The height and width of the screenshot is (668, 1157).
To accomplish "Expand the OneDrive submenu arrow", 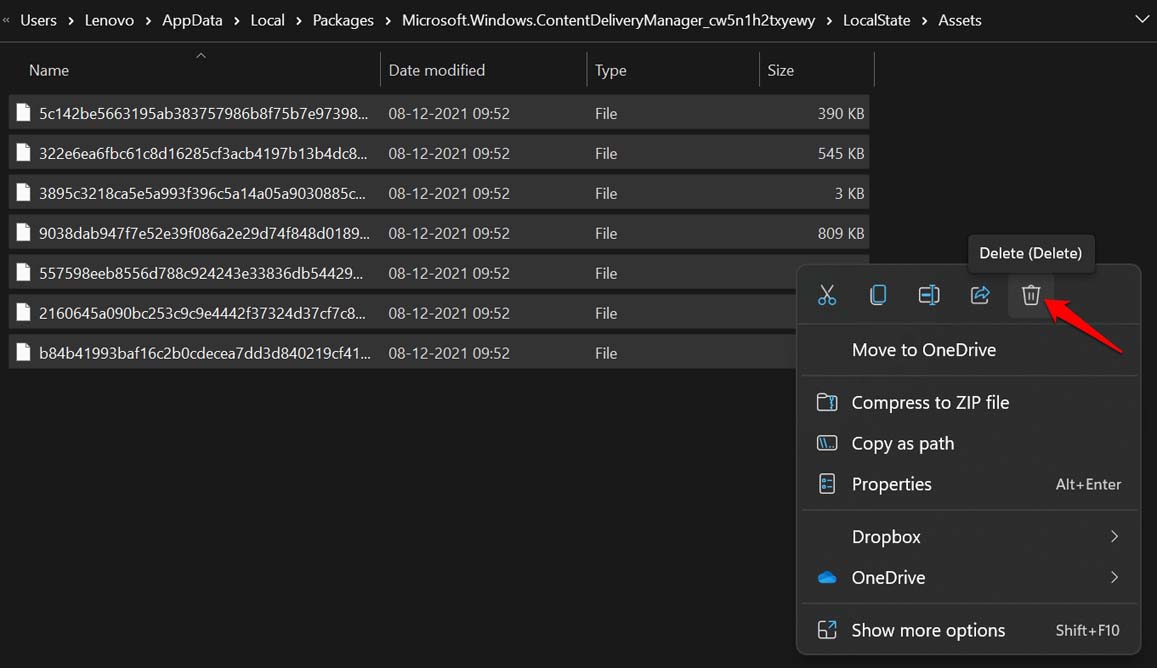I will click(x=1114, y=578).
